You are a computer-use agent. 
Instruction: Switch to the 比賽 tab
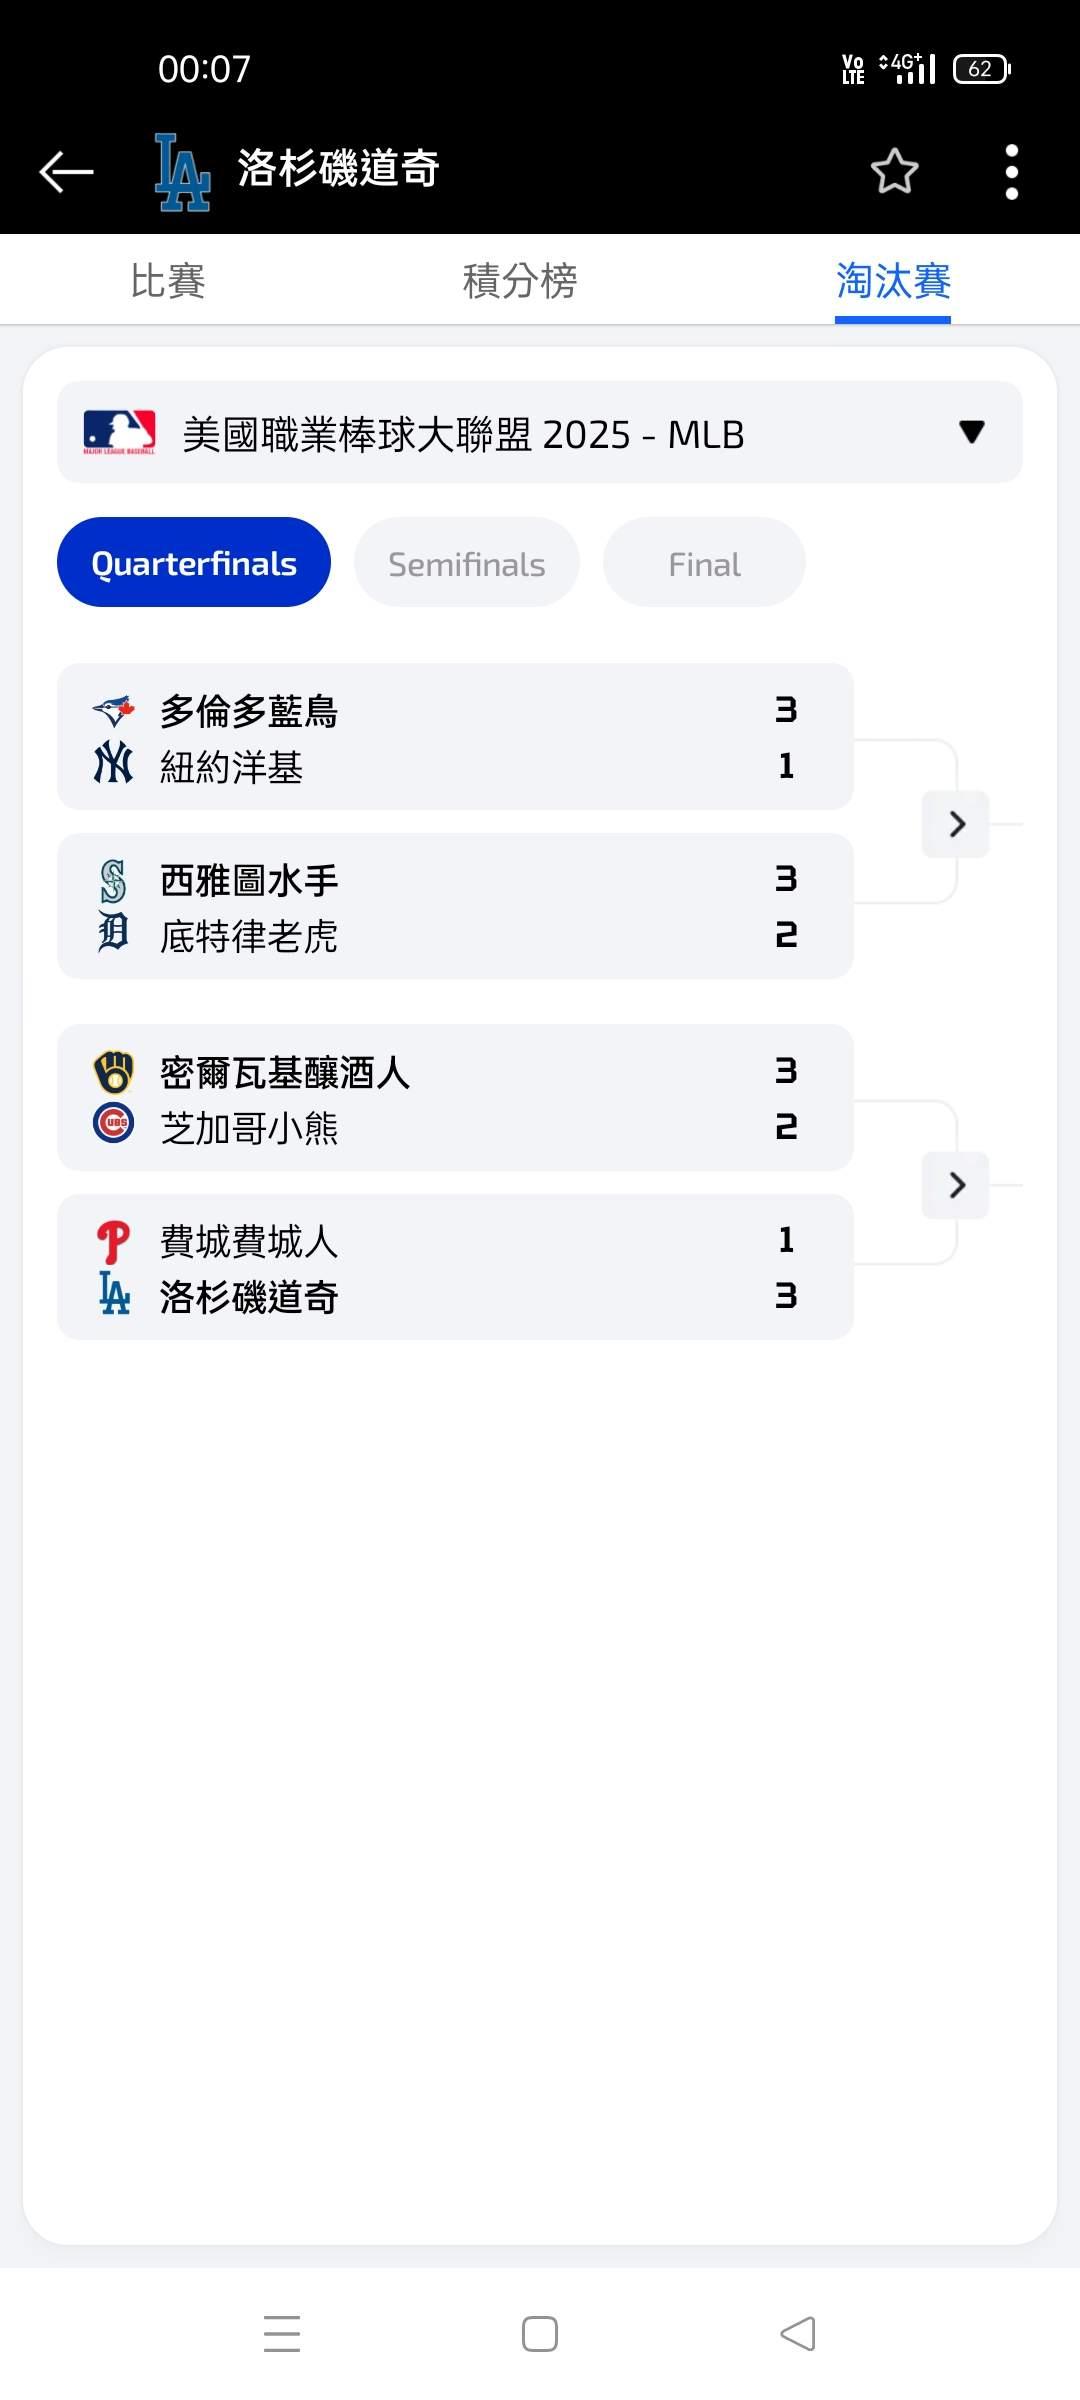[168, 281]
